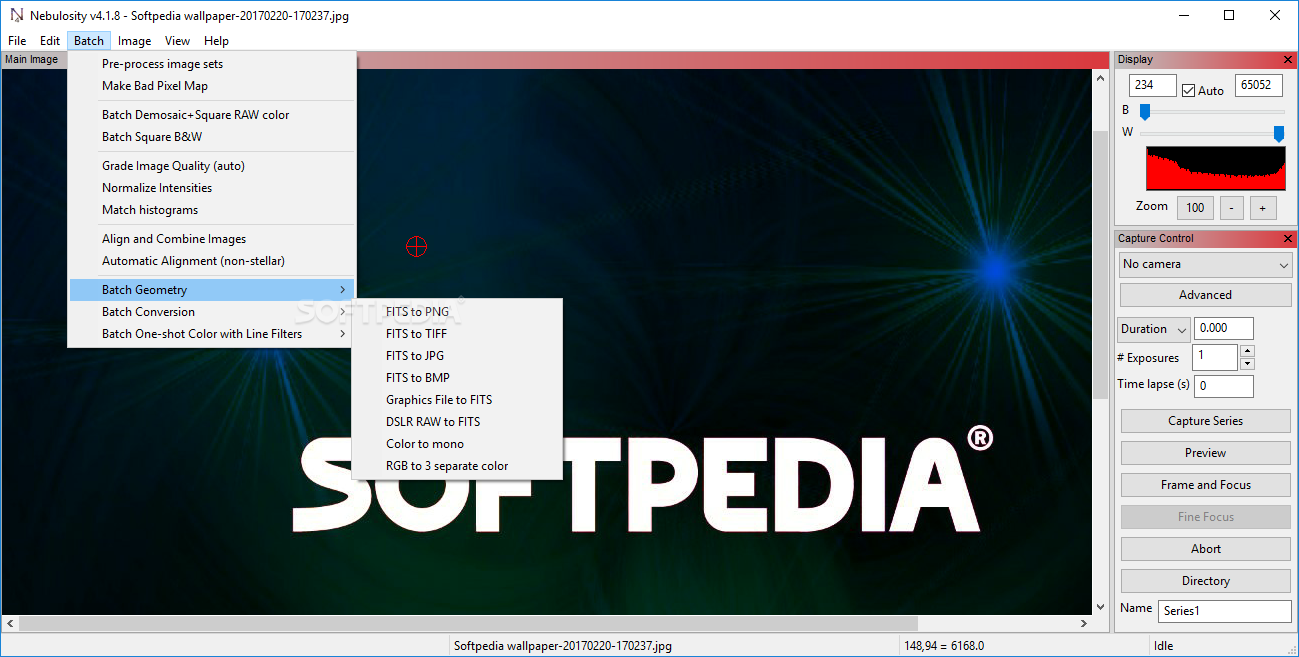The image size is (1299, 657).
Task: Zoom in with the plus button
Action: (1262, 208)
